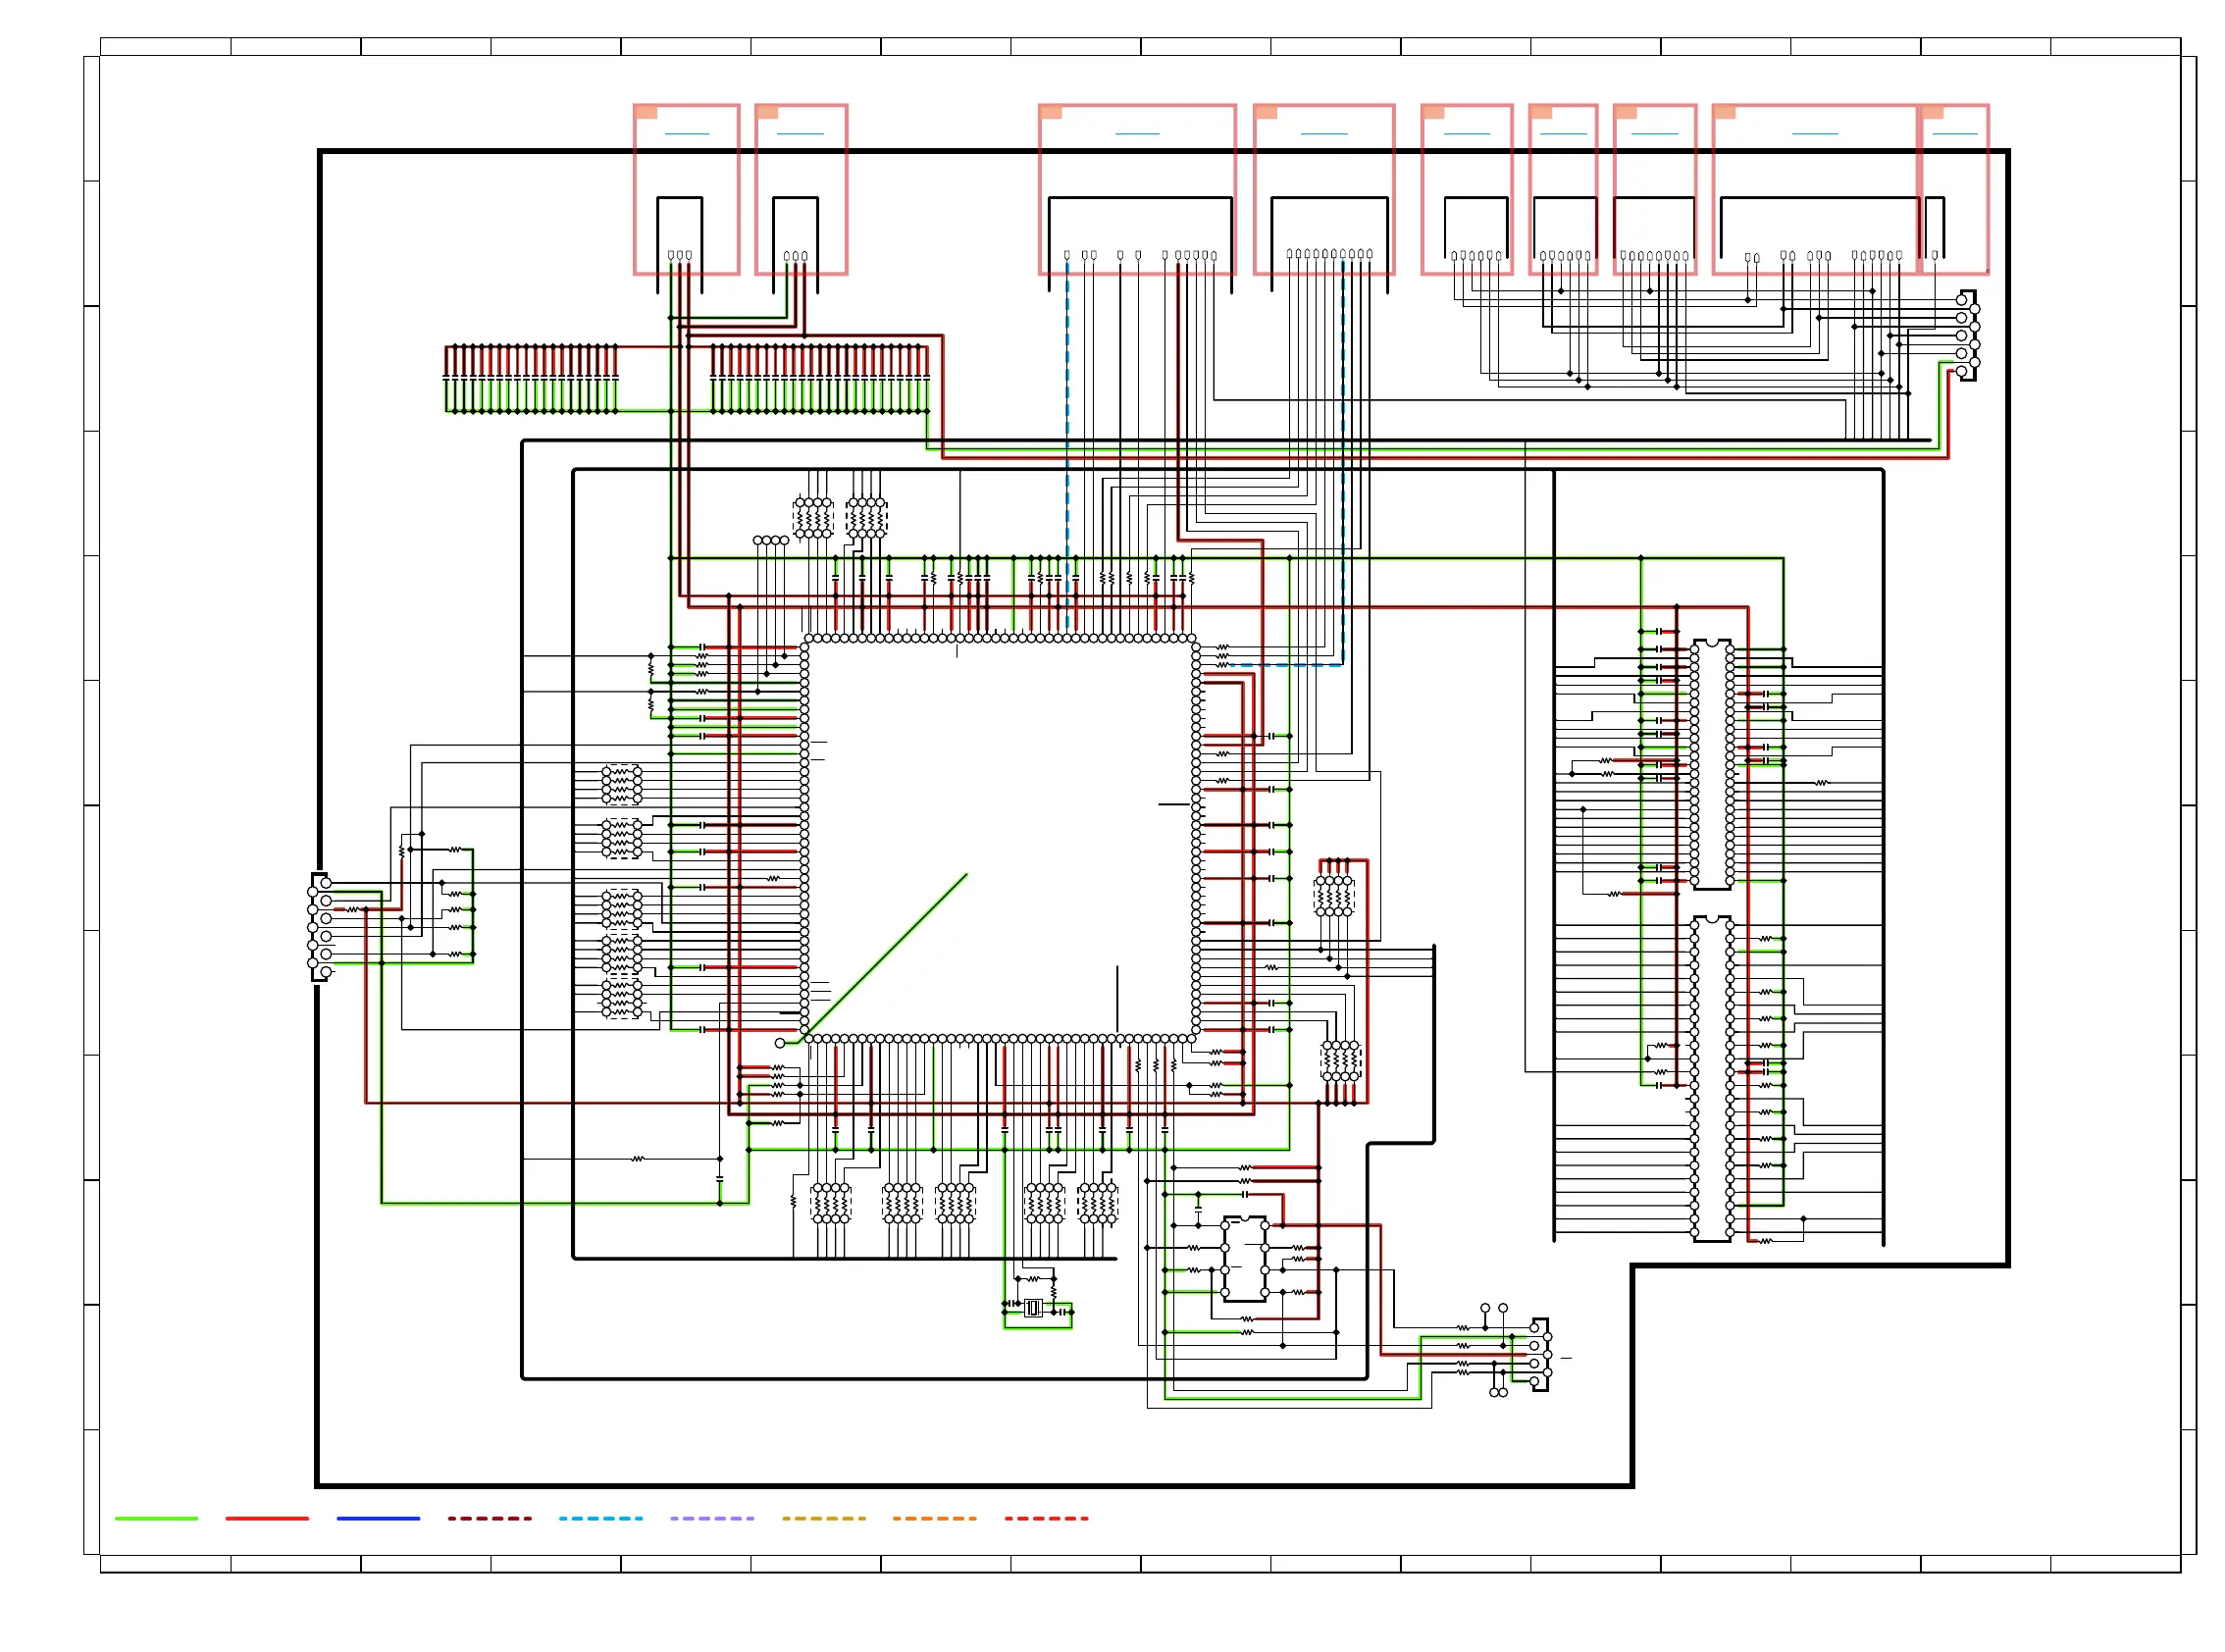Select the dark maroon dashed legend line
This screenshot has height=1652, width=2225.
(490, 1518)
